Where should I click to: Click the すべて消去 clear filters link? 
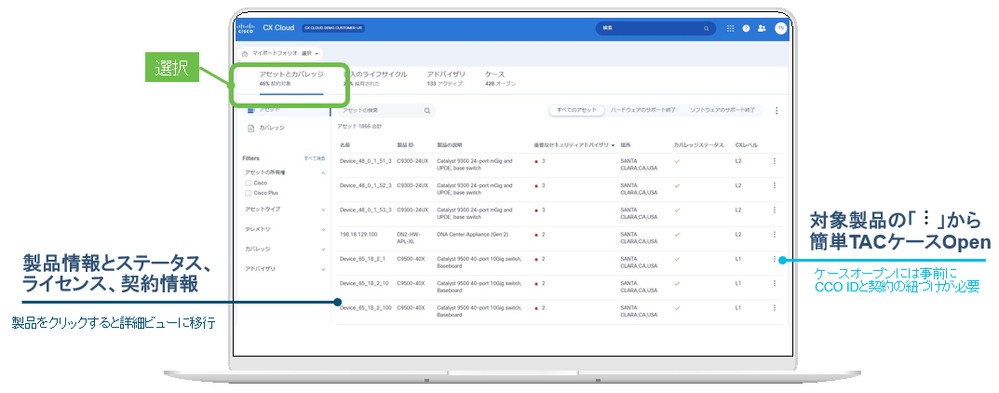(x=315, y=158)
